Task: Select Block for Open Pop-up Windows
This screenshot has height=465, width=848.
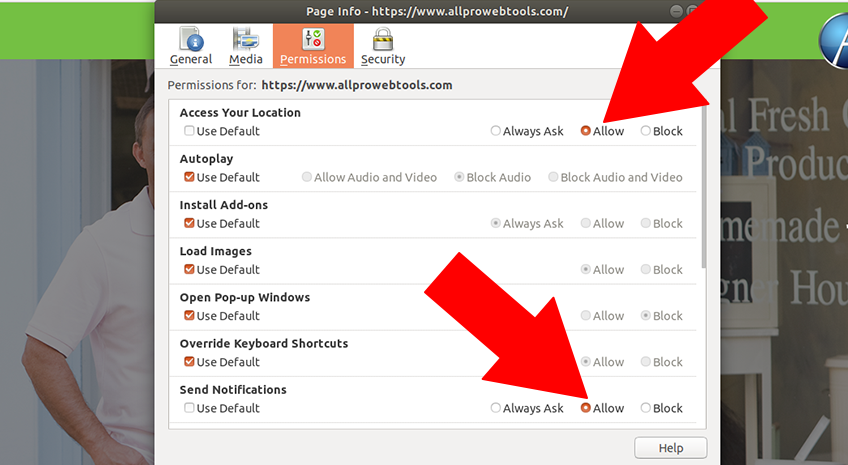Action: 646,315
